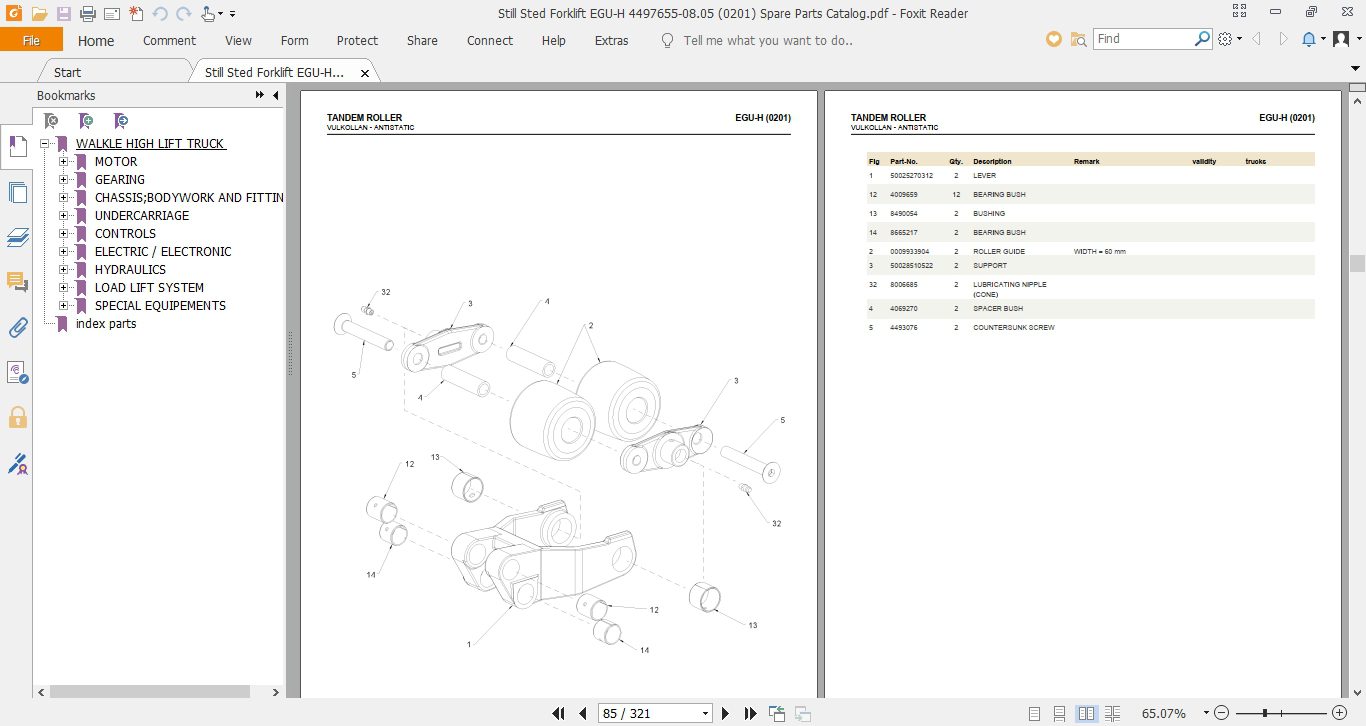Click the orange heart icon
1366x726 pixels.
(x=1053, y=39)
